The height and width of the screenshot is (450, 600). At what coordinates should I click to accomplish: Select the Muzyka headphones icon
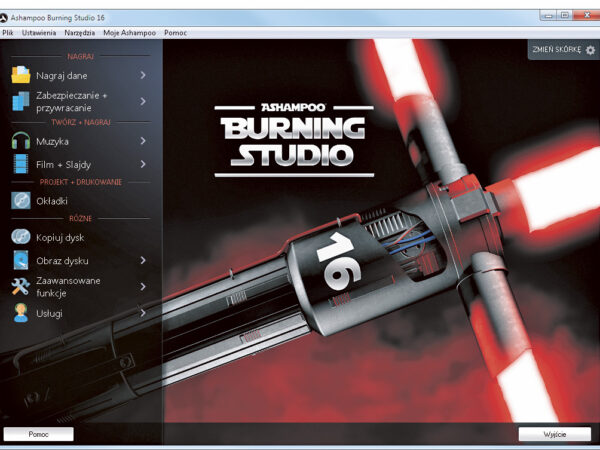pos(21,142)
